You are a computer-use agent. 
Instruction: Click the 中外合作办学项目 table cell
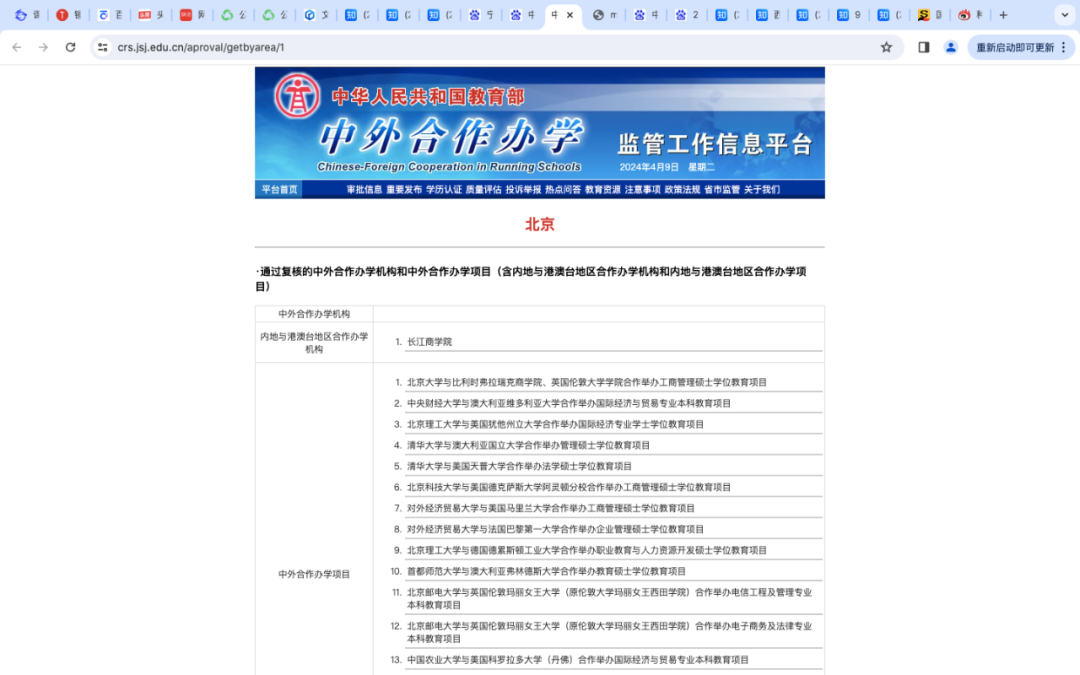click(314, 574)
